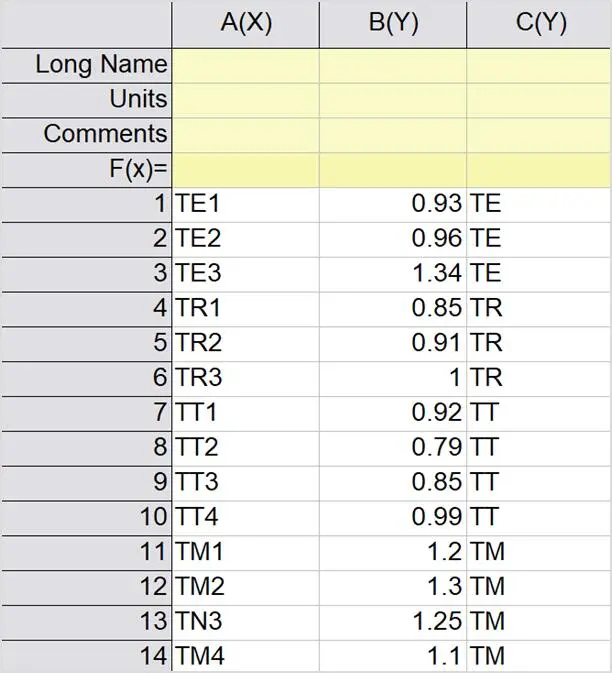This screenshot has width=612, height=673.
Task: Select the B(Y) column header
Action: pos(393,24)
